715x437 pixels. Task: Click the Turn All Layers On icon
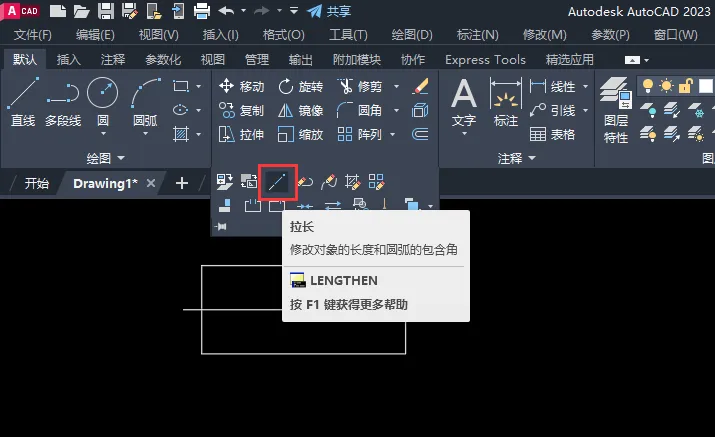click(648, 134)
